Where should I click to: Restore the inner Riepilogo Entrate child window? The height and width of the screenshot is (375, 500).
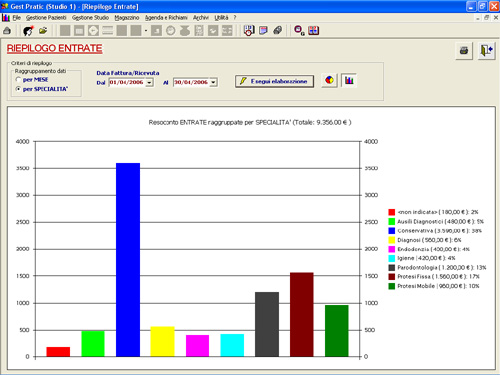click(x=487, y=18)
